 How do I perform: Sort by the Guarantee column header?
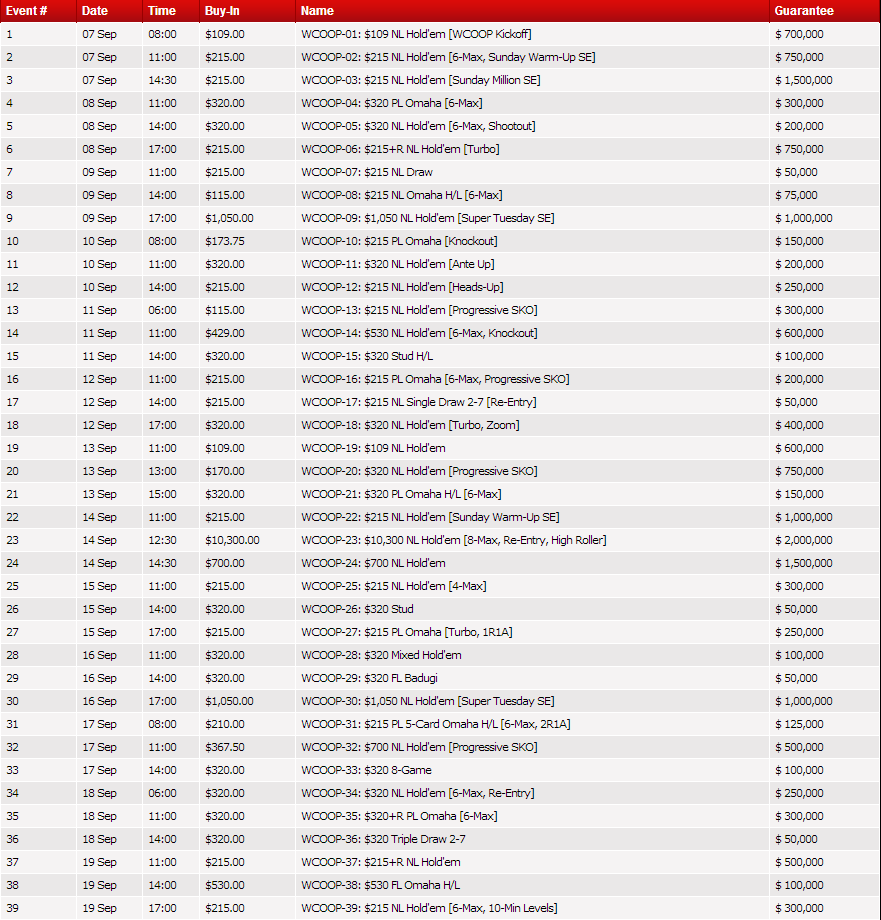pos(804,11)
